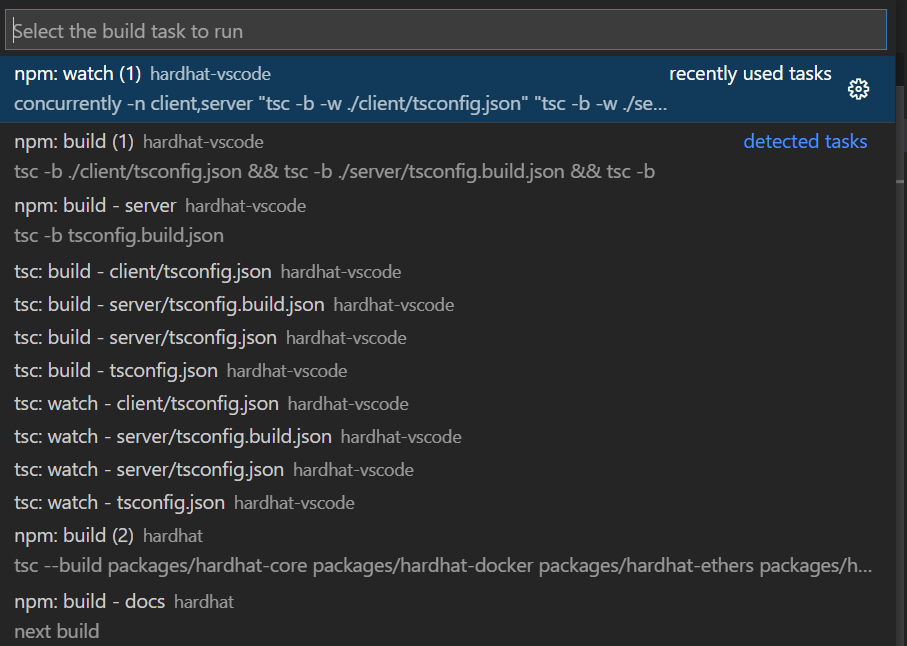Run tsc: build - tsconfig.json task
Screen dimensions: 907x646
pyautogui.click(x=447, y=370)
